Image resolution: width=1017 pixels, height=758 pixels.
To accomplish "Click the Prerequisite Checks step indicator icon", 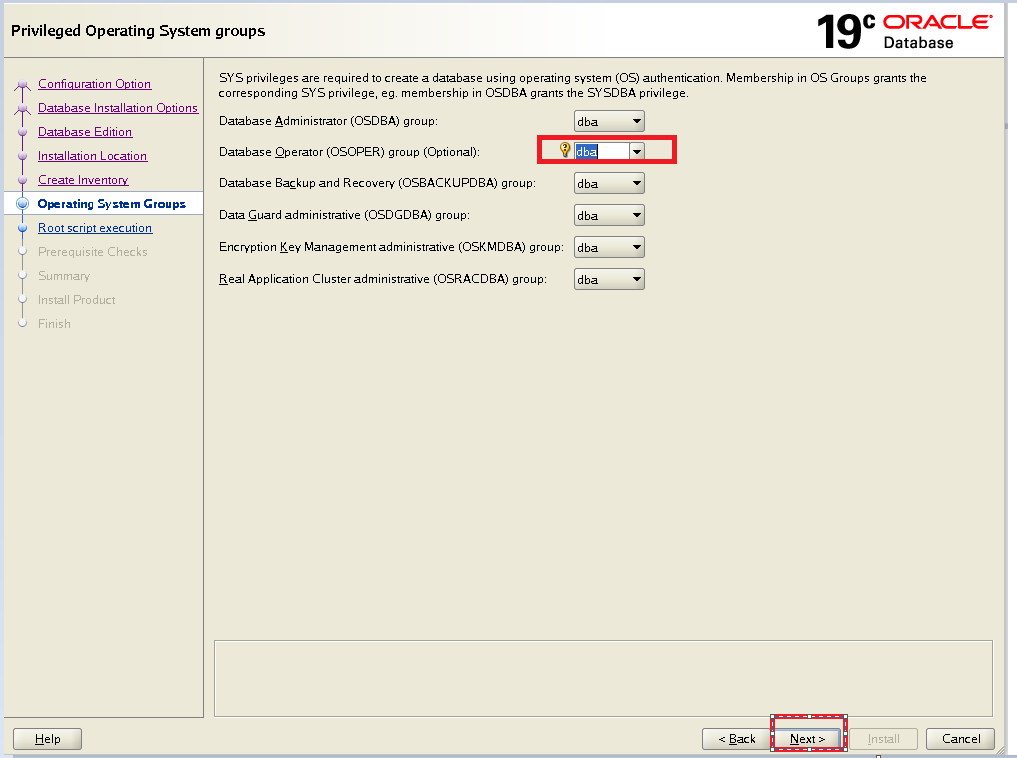I will (22, 251).
